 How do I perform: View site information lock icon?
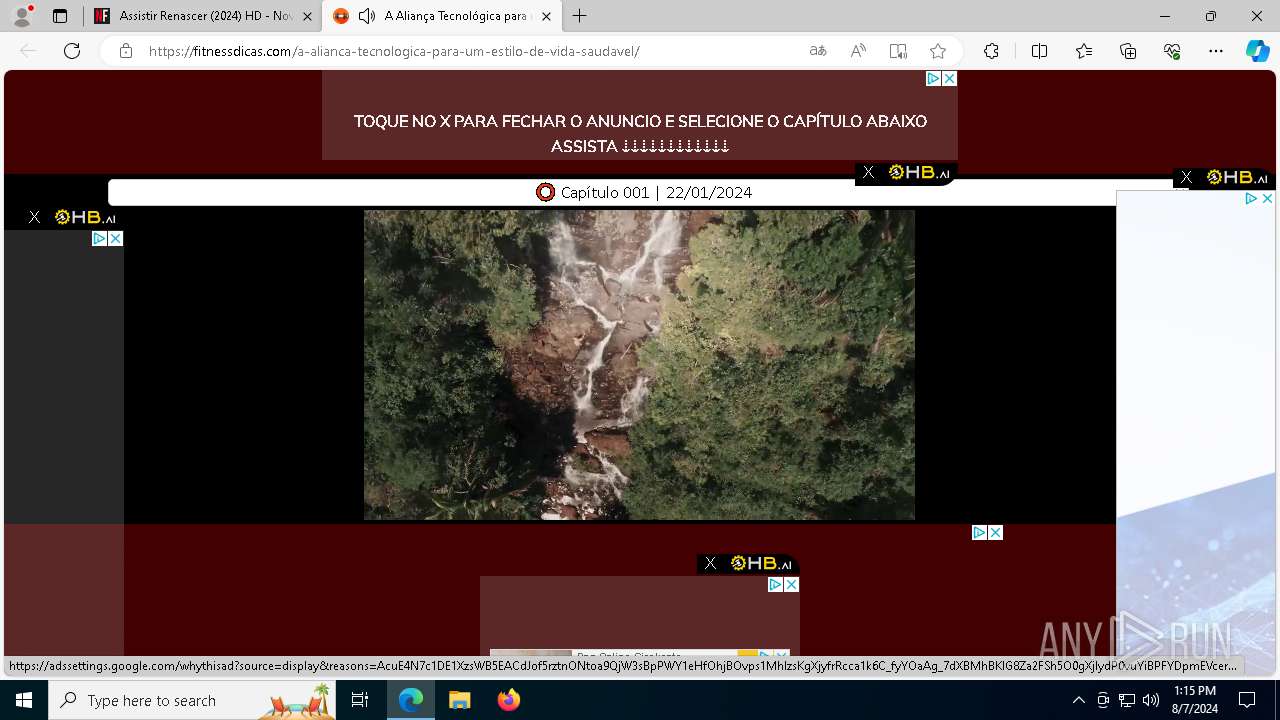[x=125, y=51]
